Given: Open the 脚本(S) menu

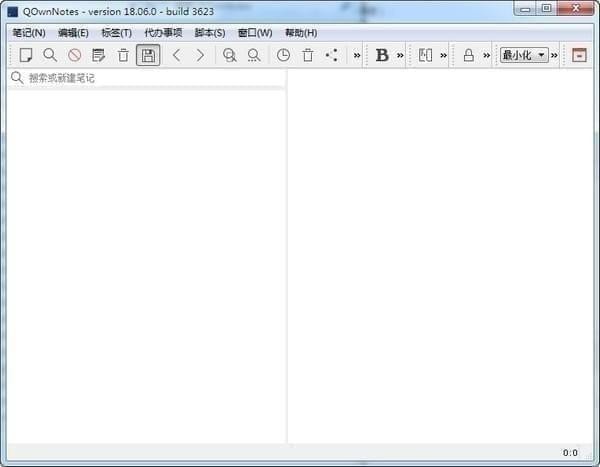Looking at the screenshot, I should pyautogui.click(x=210, y=33).
